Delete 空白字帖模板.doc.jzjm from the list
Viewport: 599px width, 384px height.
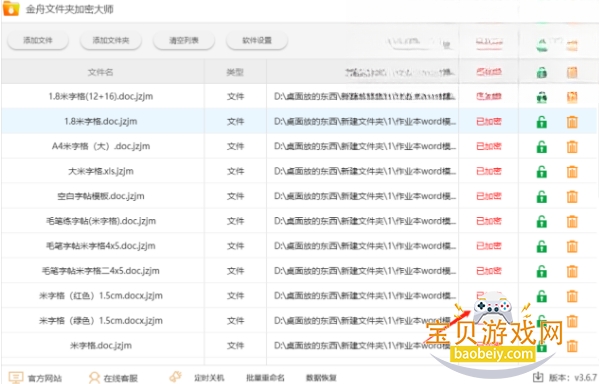572,197
